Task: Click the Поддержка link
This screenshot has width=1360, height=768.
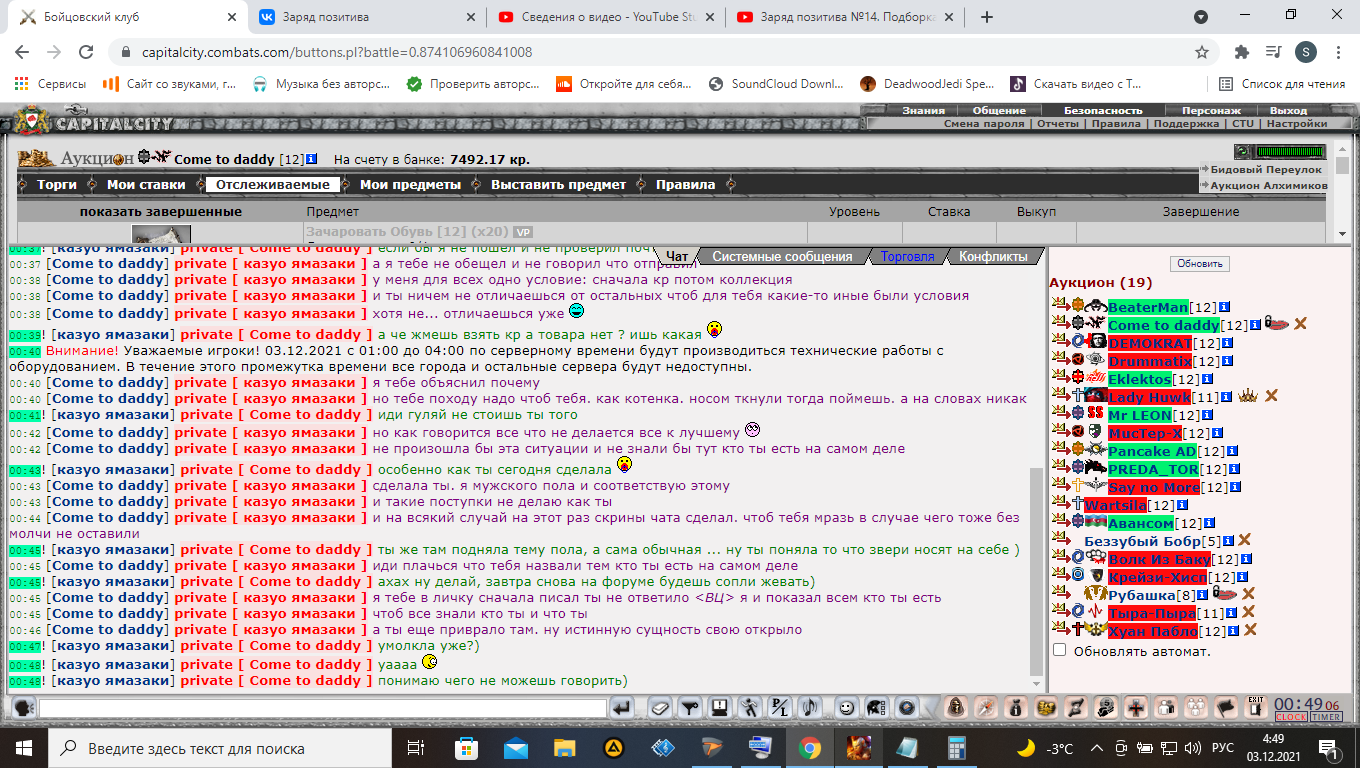Action: point(1186,124)
